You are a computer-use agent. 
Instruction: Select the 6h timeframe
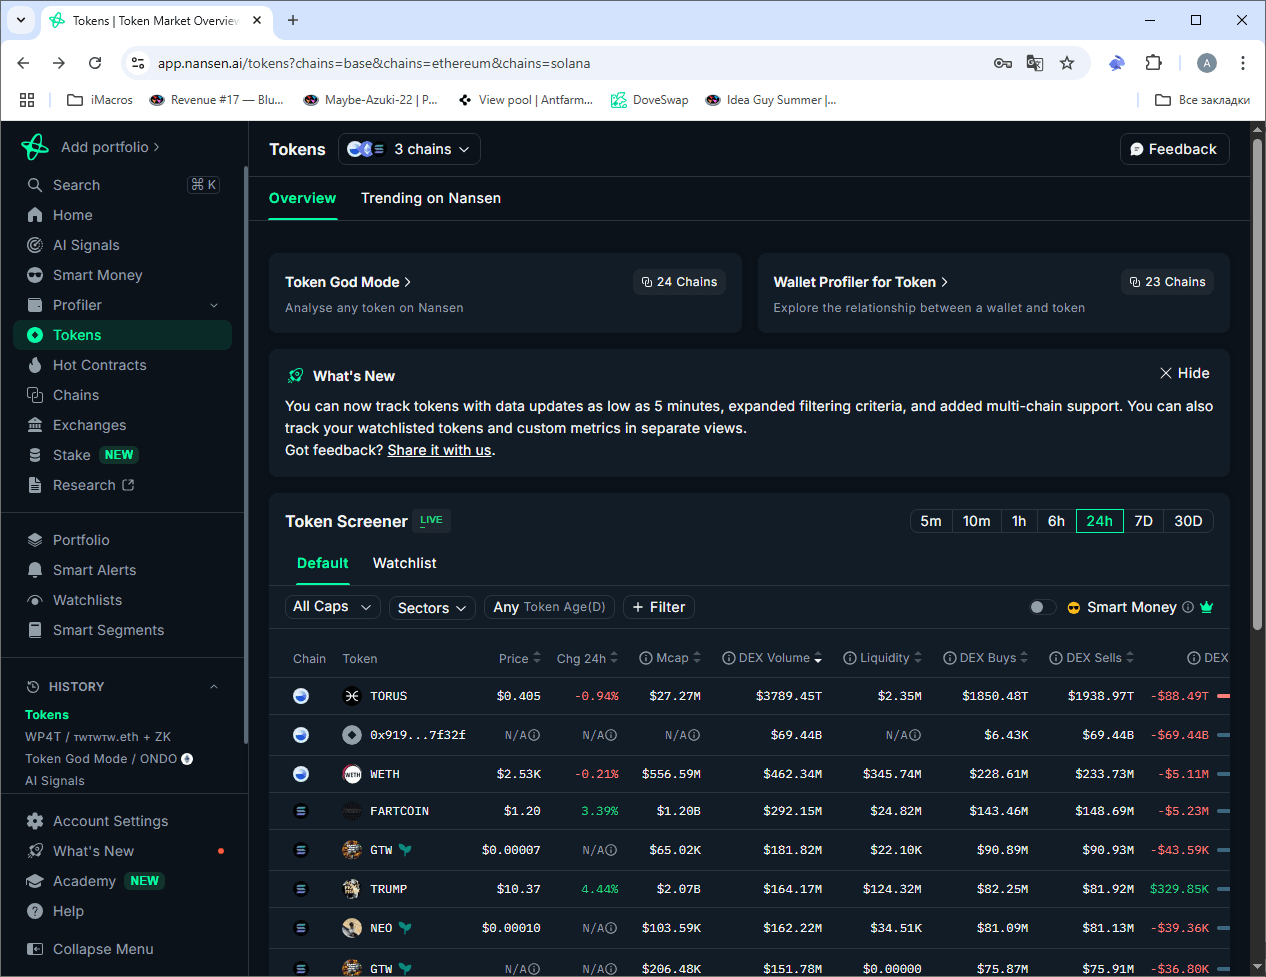click(x=1056, y=521)
